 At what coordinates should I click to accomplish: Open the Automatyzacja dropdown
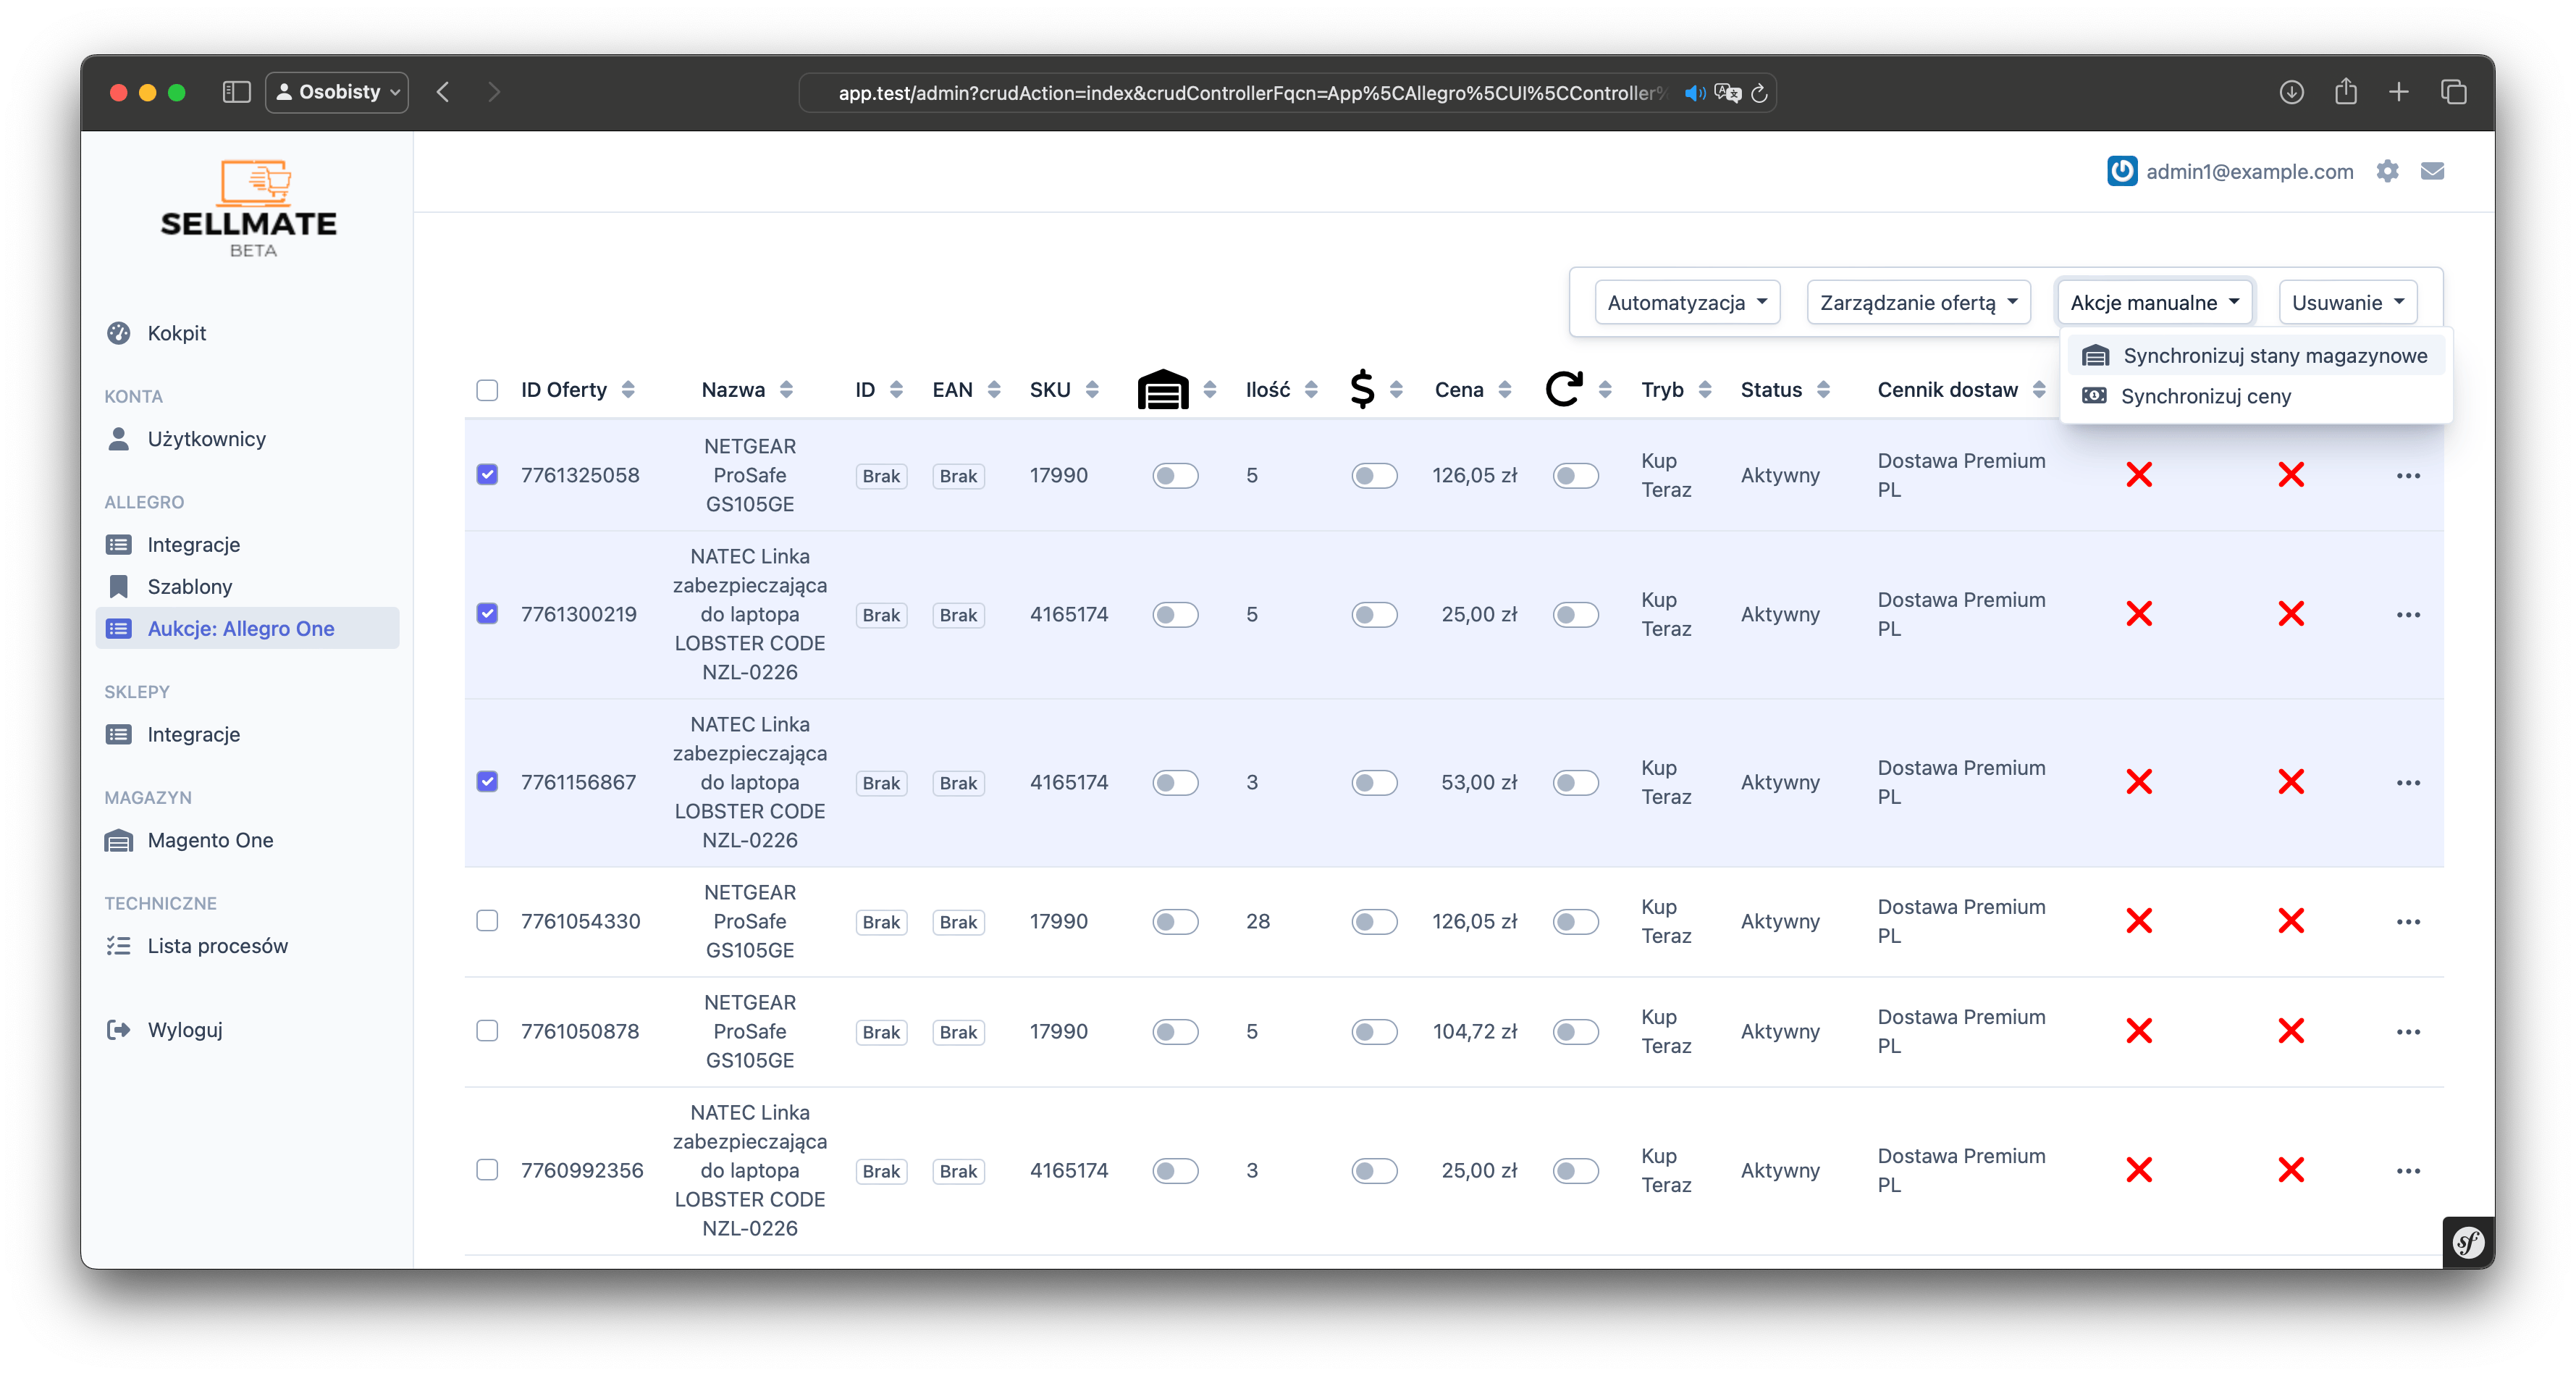click(x=1687, y=302)
